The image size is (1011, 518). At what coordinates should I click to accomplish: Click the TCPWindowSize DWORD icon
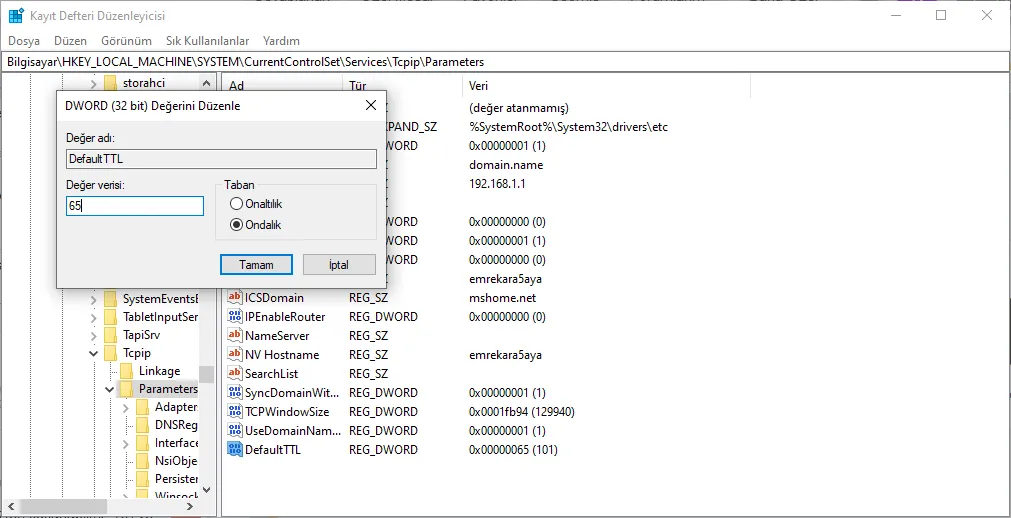pyautogui.click(x=235, y=411)
